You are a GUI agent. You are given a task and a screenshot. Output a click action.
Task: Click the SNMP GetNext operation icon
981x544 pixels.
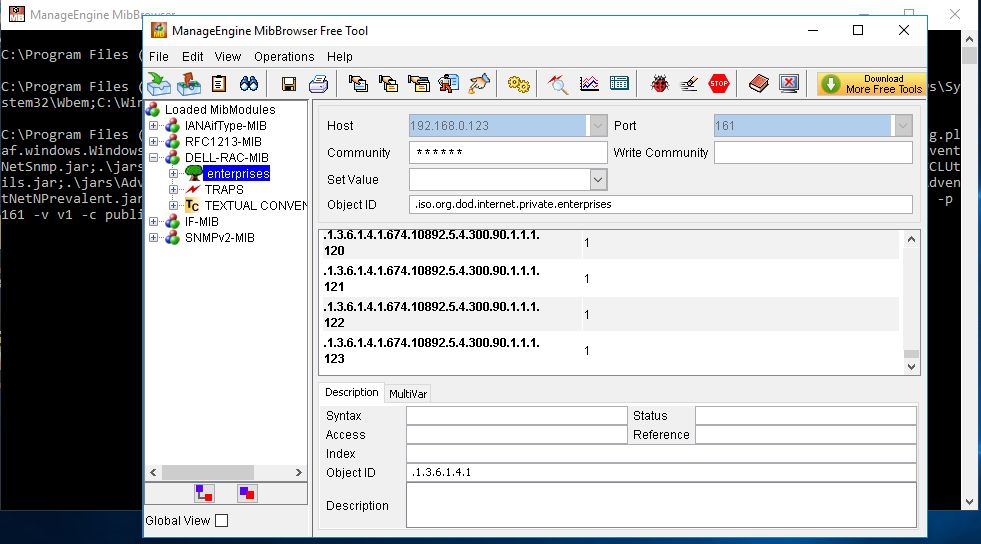tap(388, 83)
